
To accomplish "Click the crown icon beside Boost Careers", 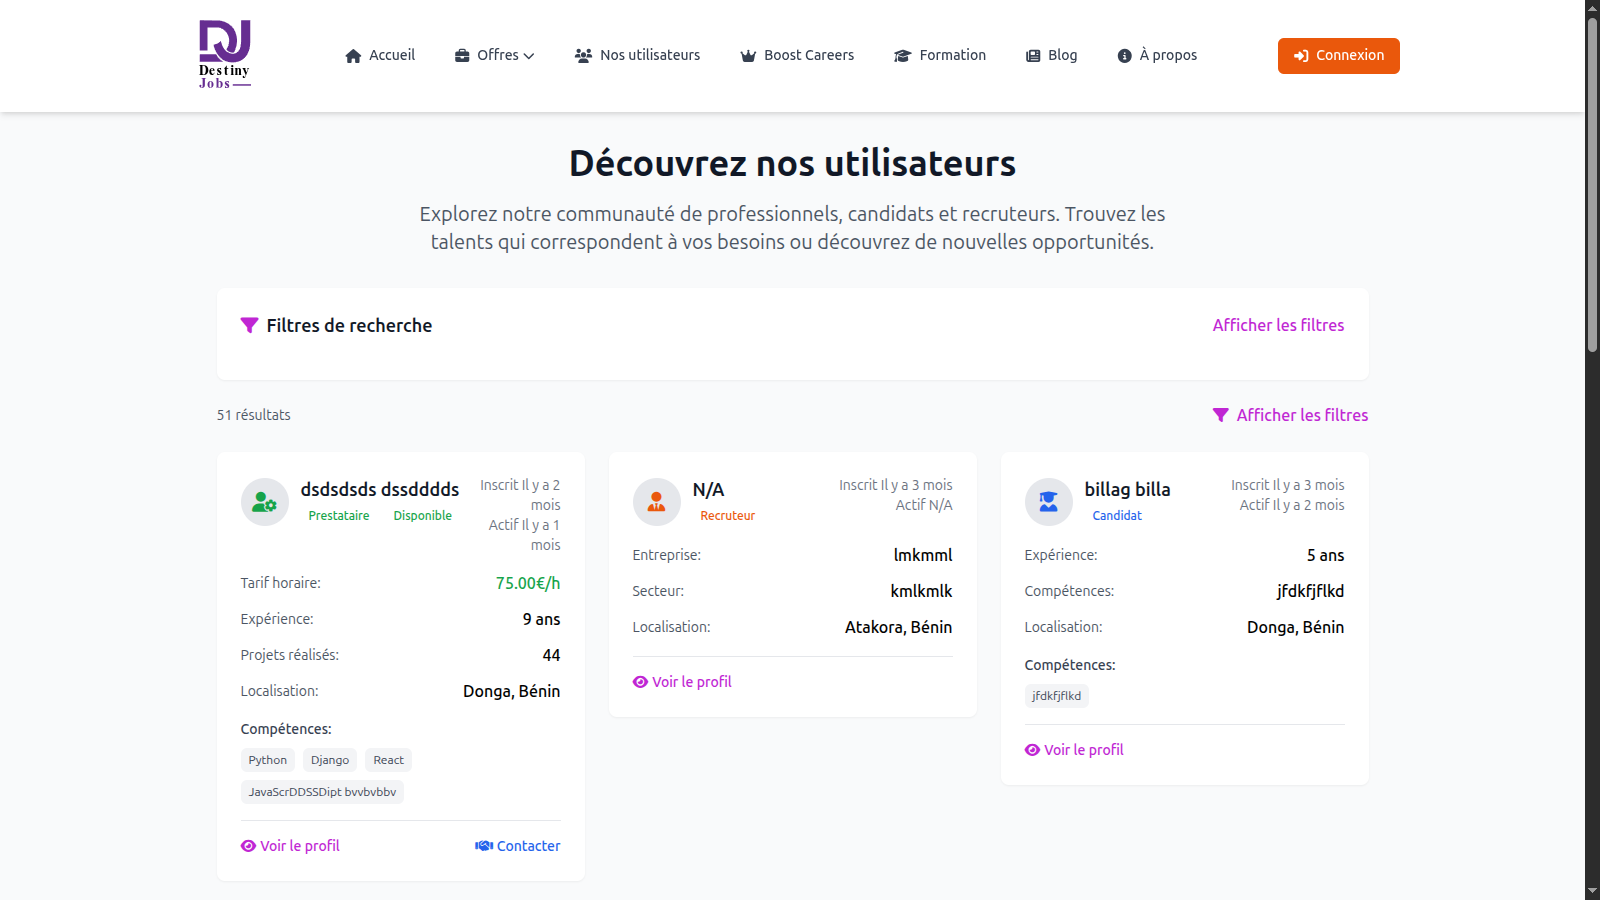I will click(x=748, y=56).
